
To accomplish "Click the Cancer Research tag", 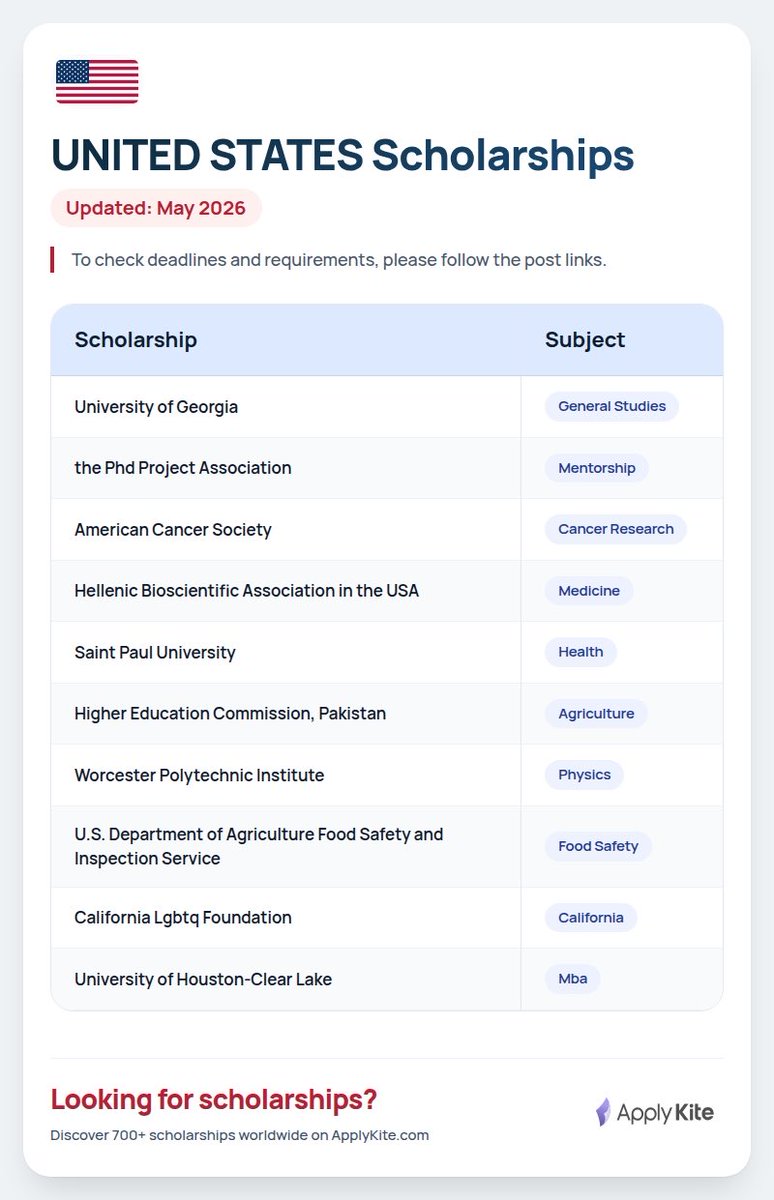I will click(616, 529).
